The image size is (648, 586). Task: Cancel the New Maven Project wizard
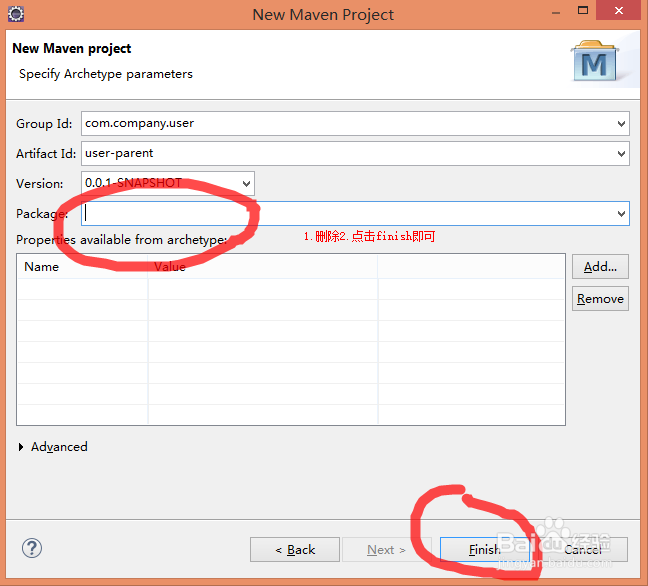tap(583, 550)
